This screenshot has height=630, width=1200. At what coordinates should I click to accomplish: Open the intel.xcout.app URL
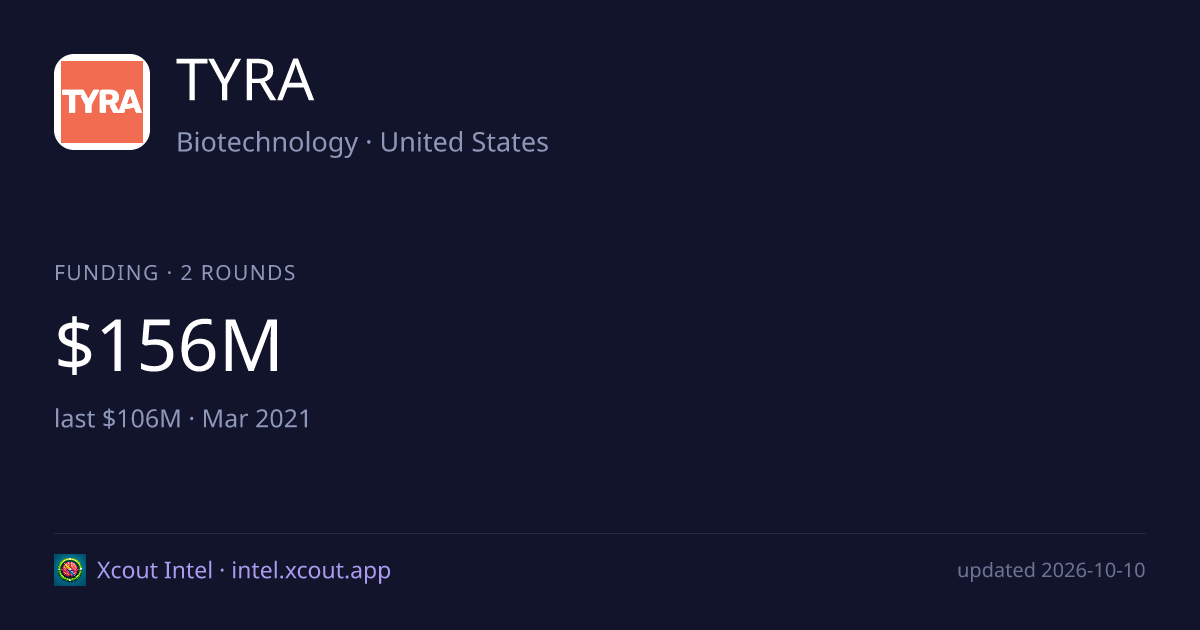click(311, 571)
